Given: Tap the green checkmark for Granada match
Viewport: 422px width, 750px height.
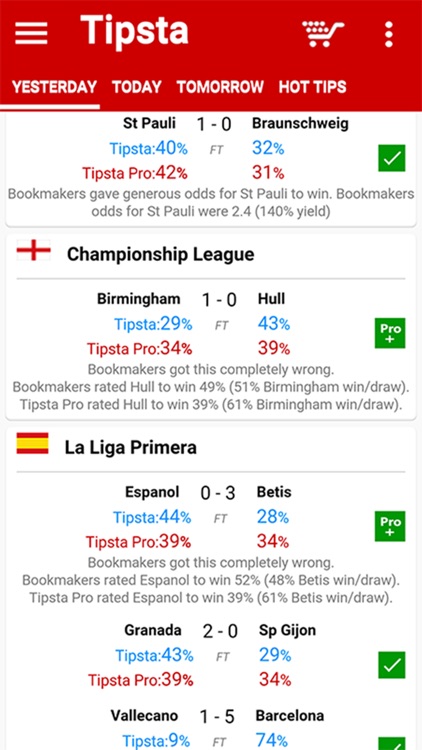Looking at the screenshot, I should pyautogui.click(x=391, y=664).
